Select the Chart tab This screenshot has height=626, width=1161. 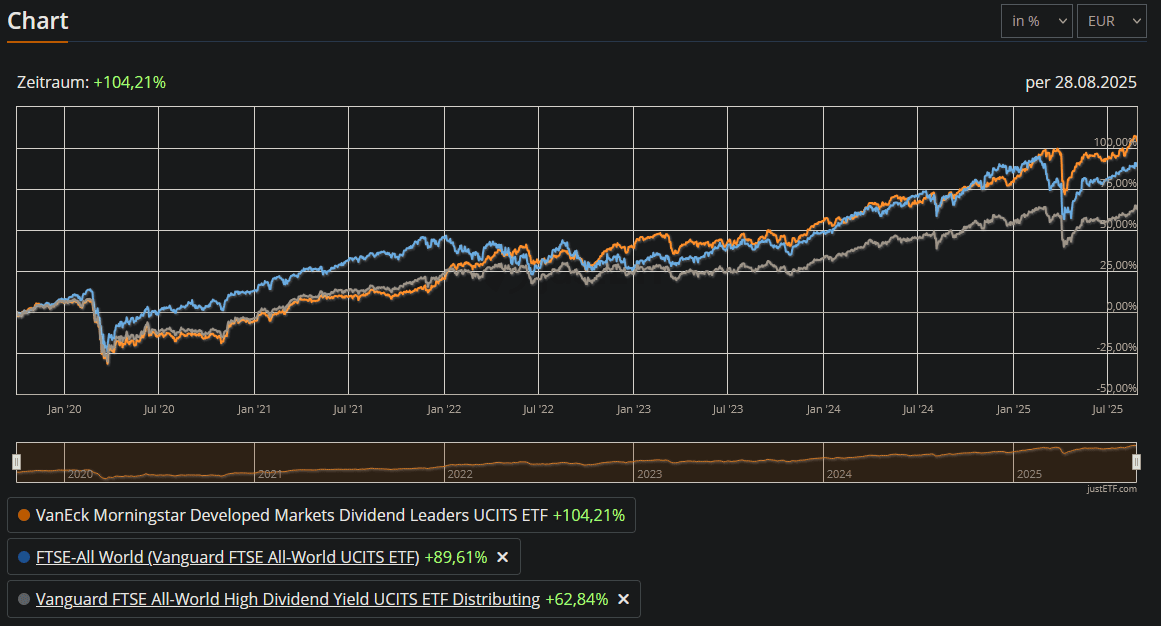[38, 21]
